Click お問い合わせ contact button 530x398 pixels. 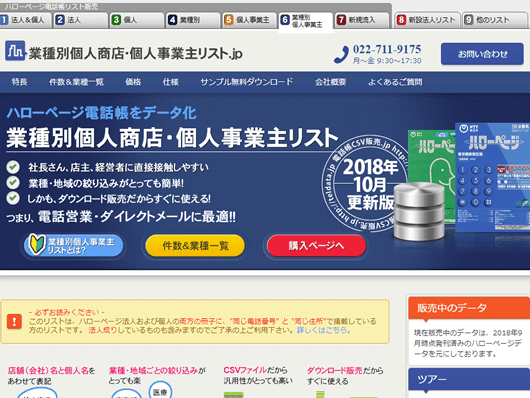[482, 54]
